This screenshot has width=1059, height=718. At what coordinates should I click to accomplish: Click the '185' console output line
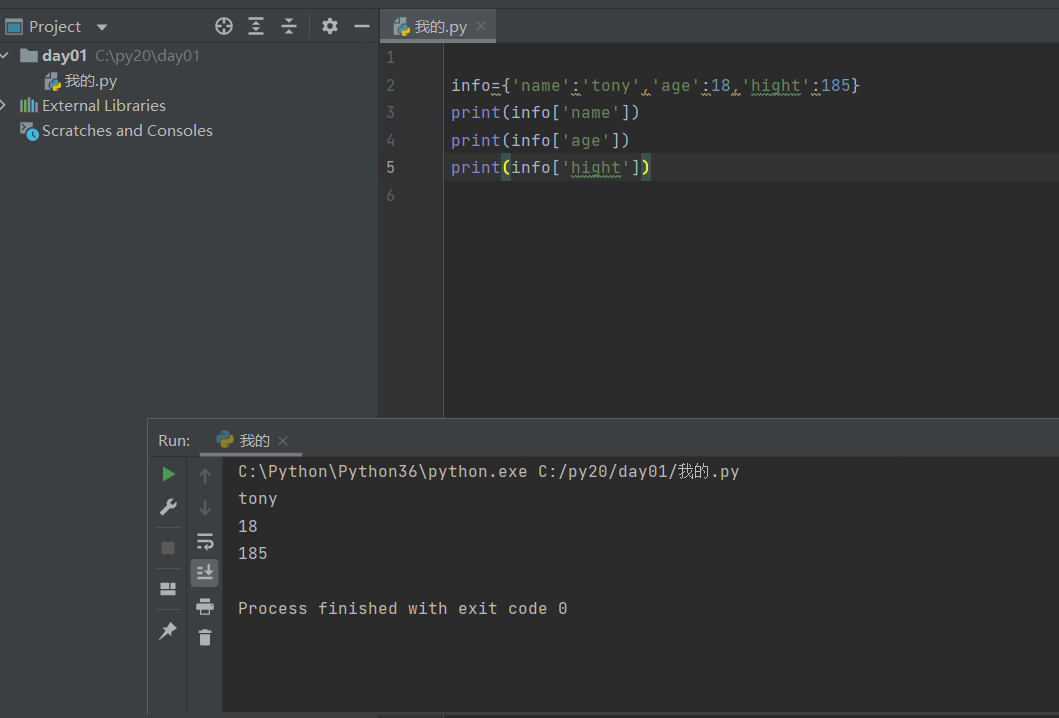pos(253,553)
